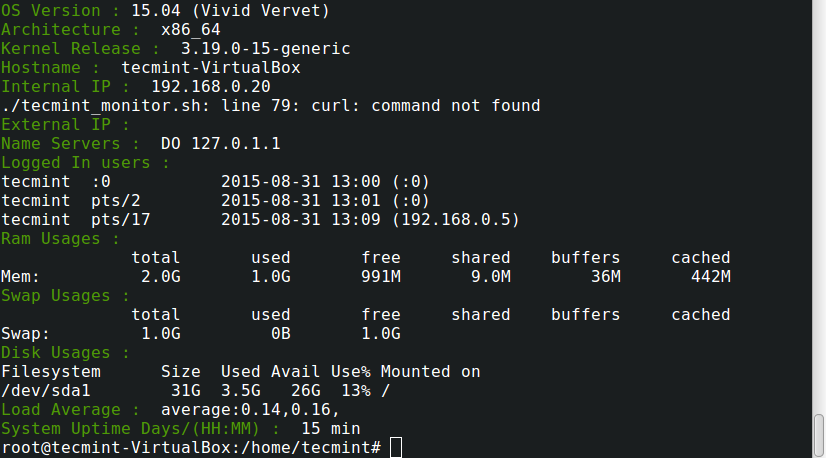
Task: Click the terminal scrollbar thumb
Action: click(819, 433)
